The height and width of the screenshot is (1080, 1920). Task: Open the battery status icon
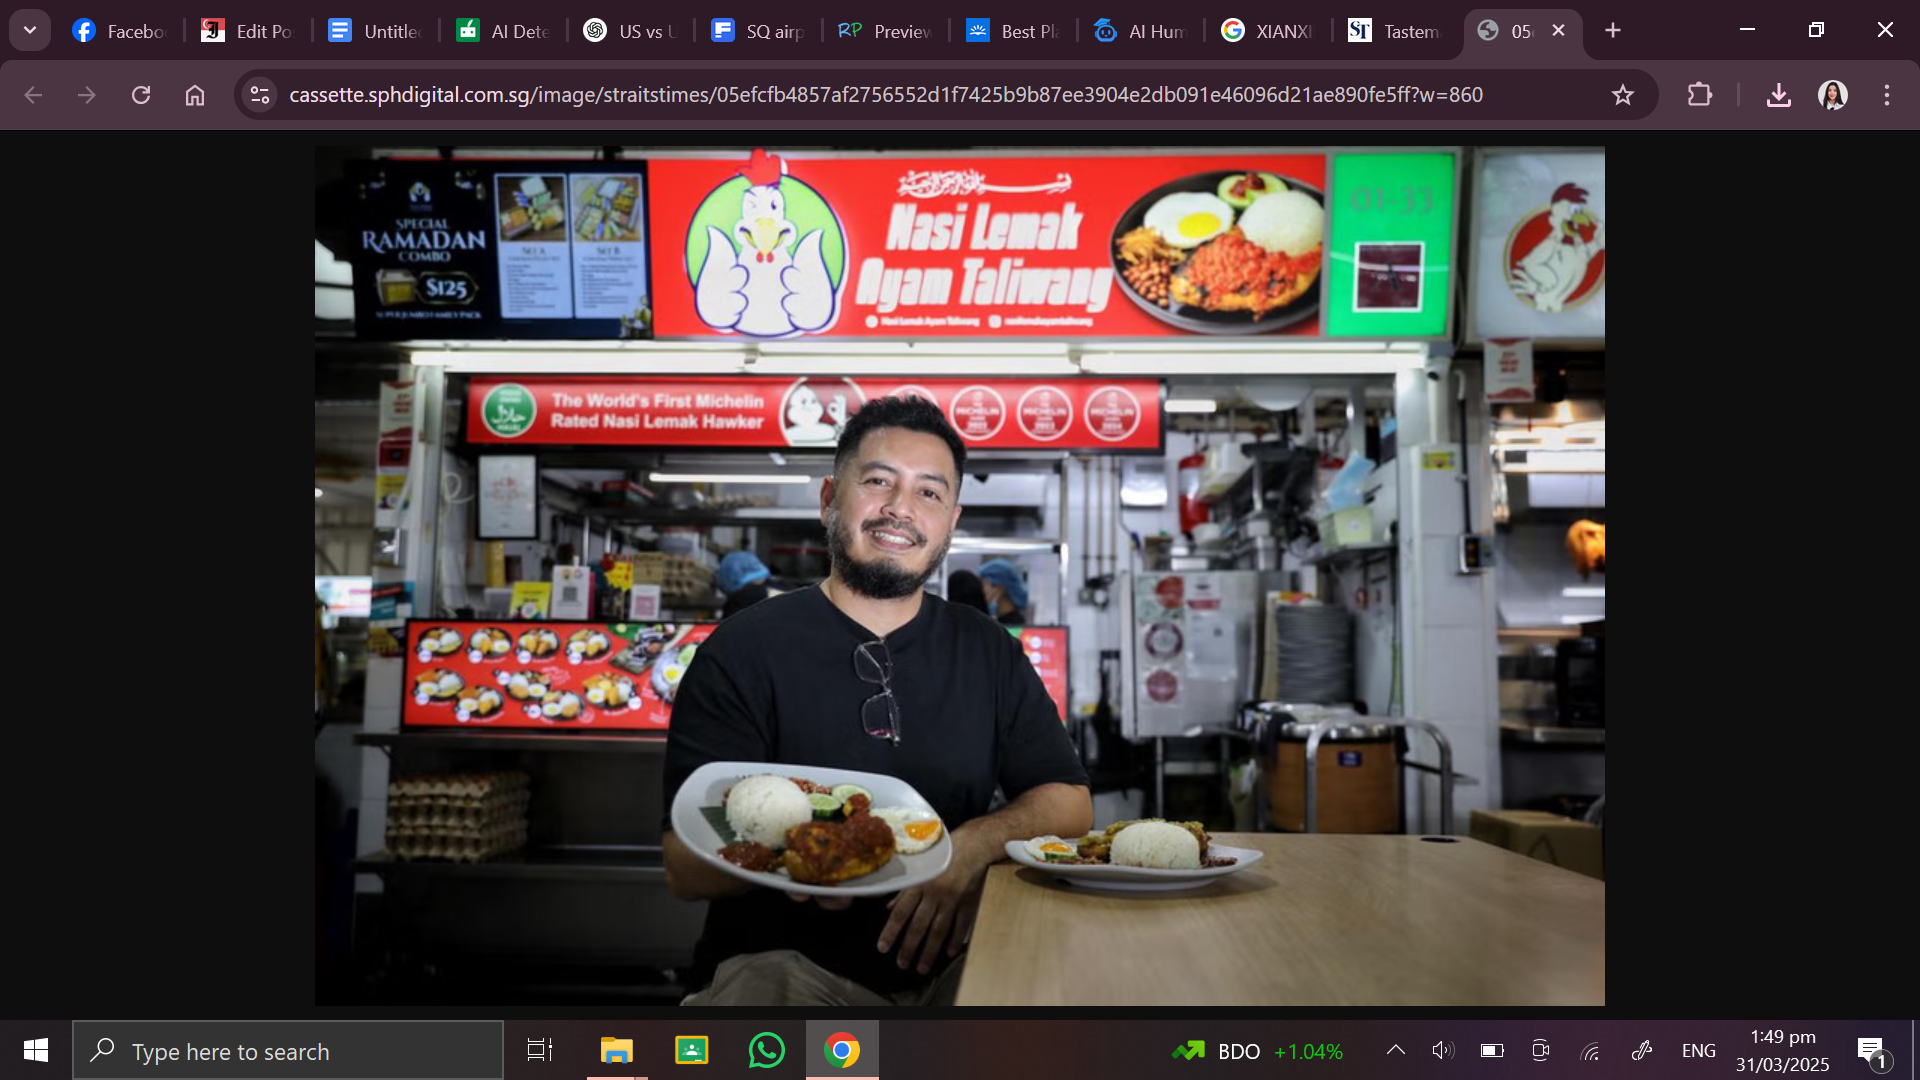tap(1492, 1050)
